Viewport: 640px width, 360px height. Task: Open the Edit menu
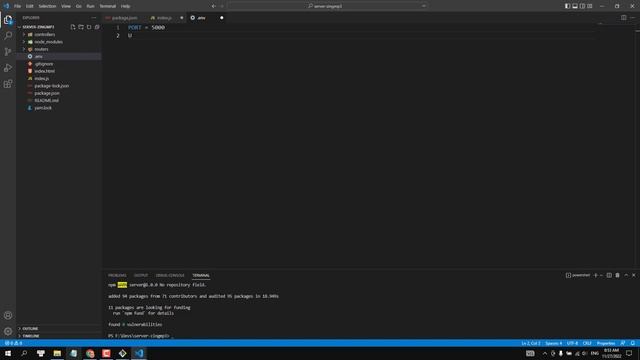[30, 6]
